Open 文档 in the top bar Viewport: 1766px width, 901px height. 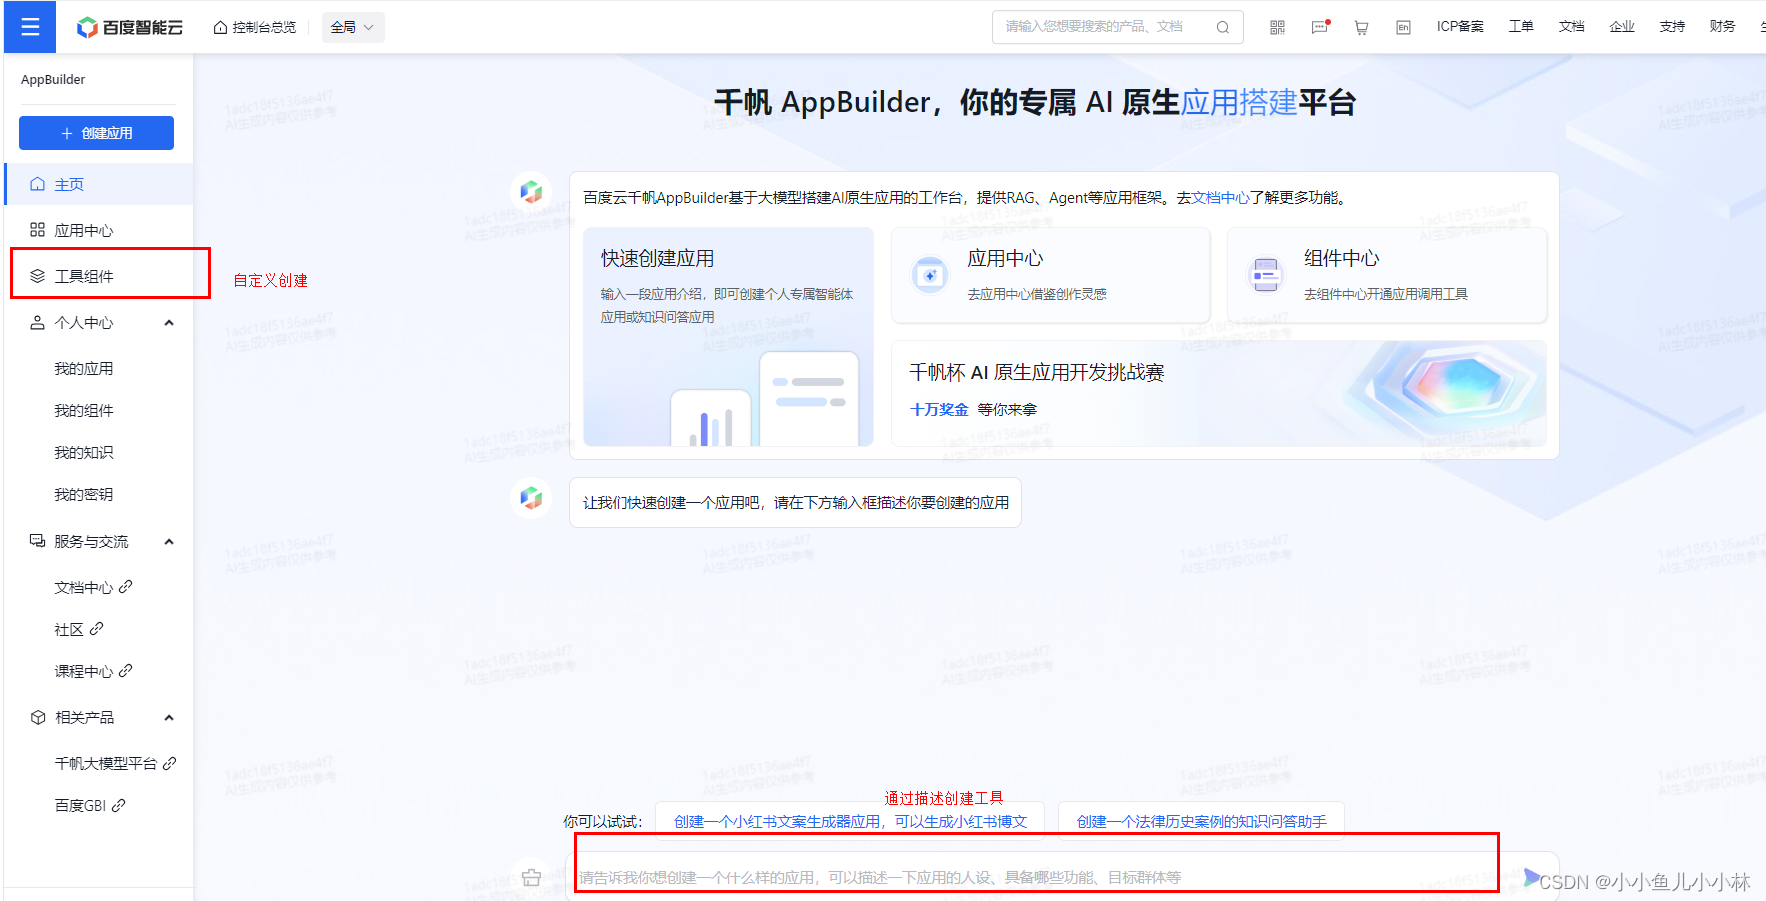1571,26
